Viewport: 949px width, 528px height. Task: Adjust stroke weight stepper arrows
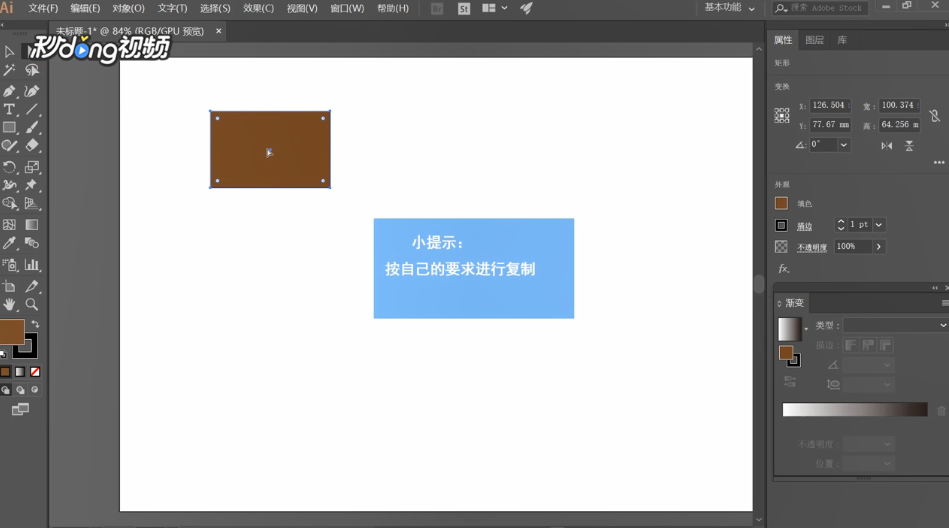point(841,225)
